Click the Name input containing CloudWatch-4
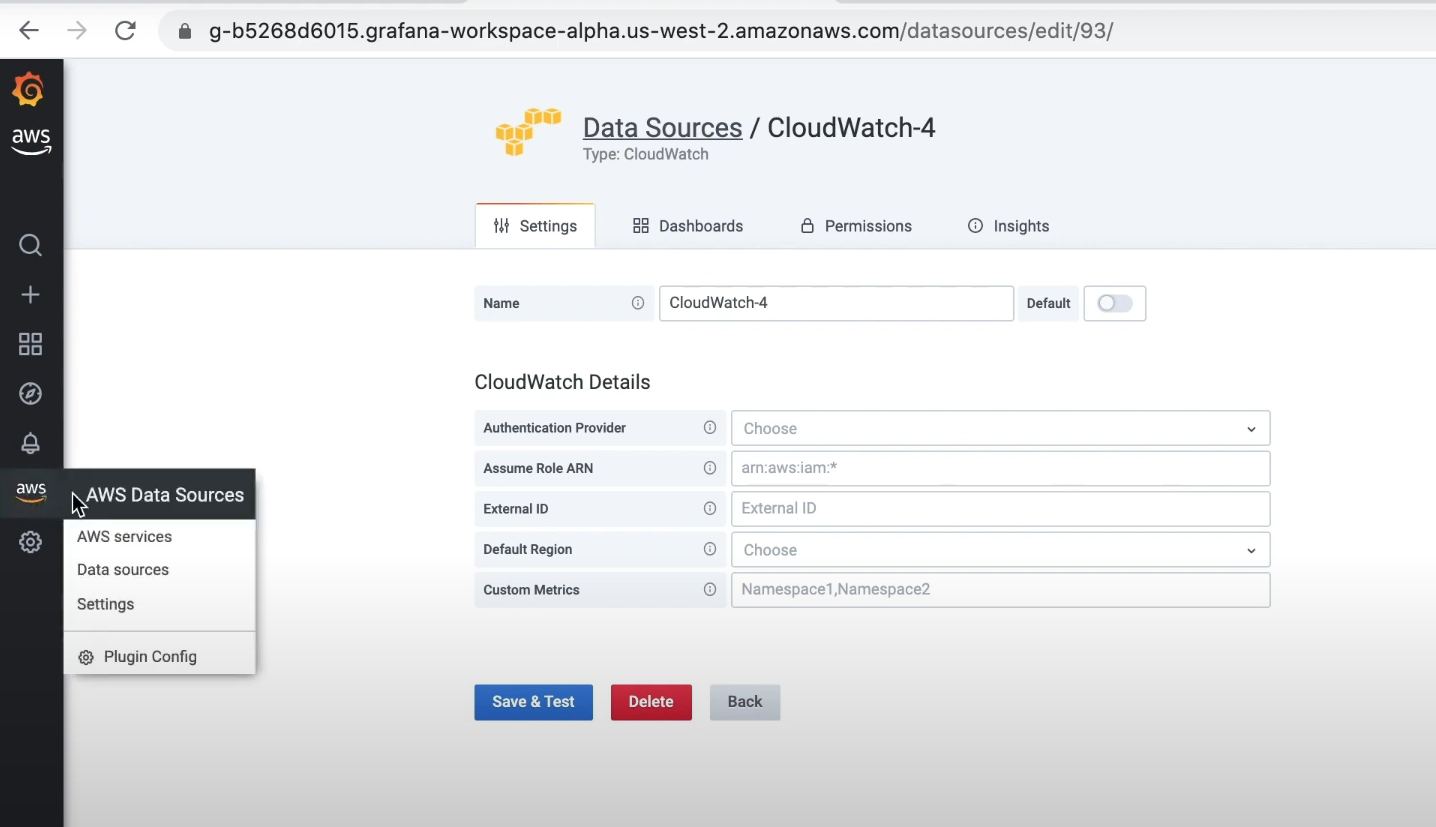 click(836, 303)
